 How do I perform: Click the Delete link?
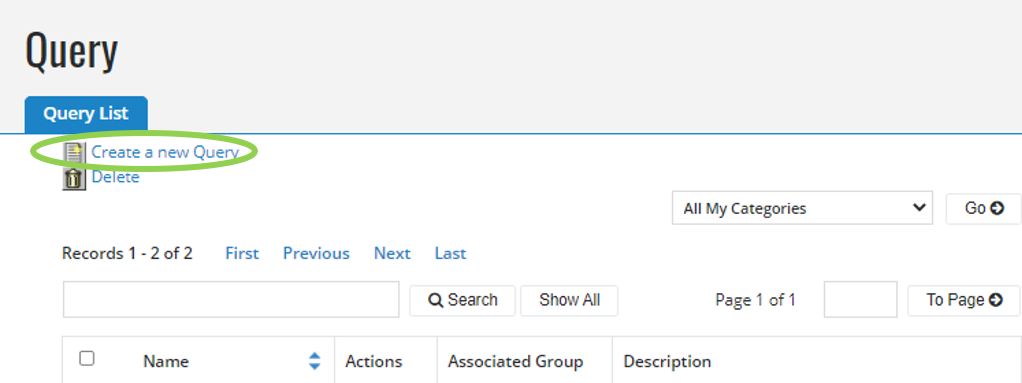click(115, 177)
